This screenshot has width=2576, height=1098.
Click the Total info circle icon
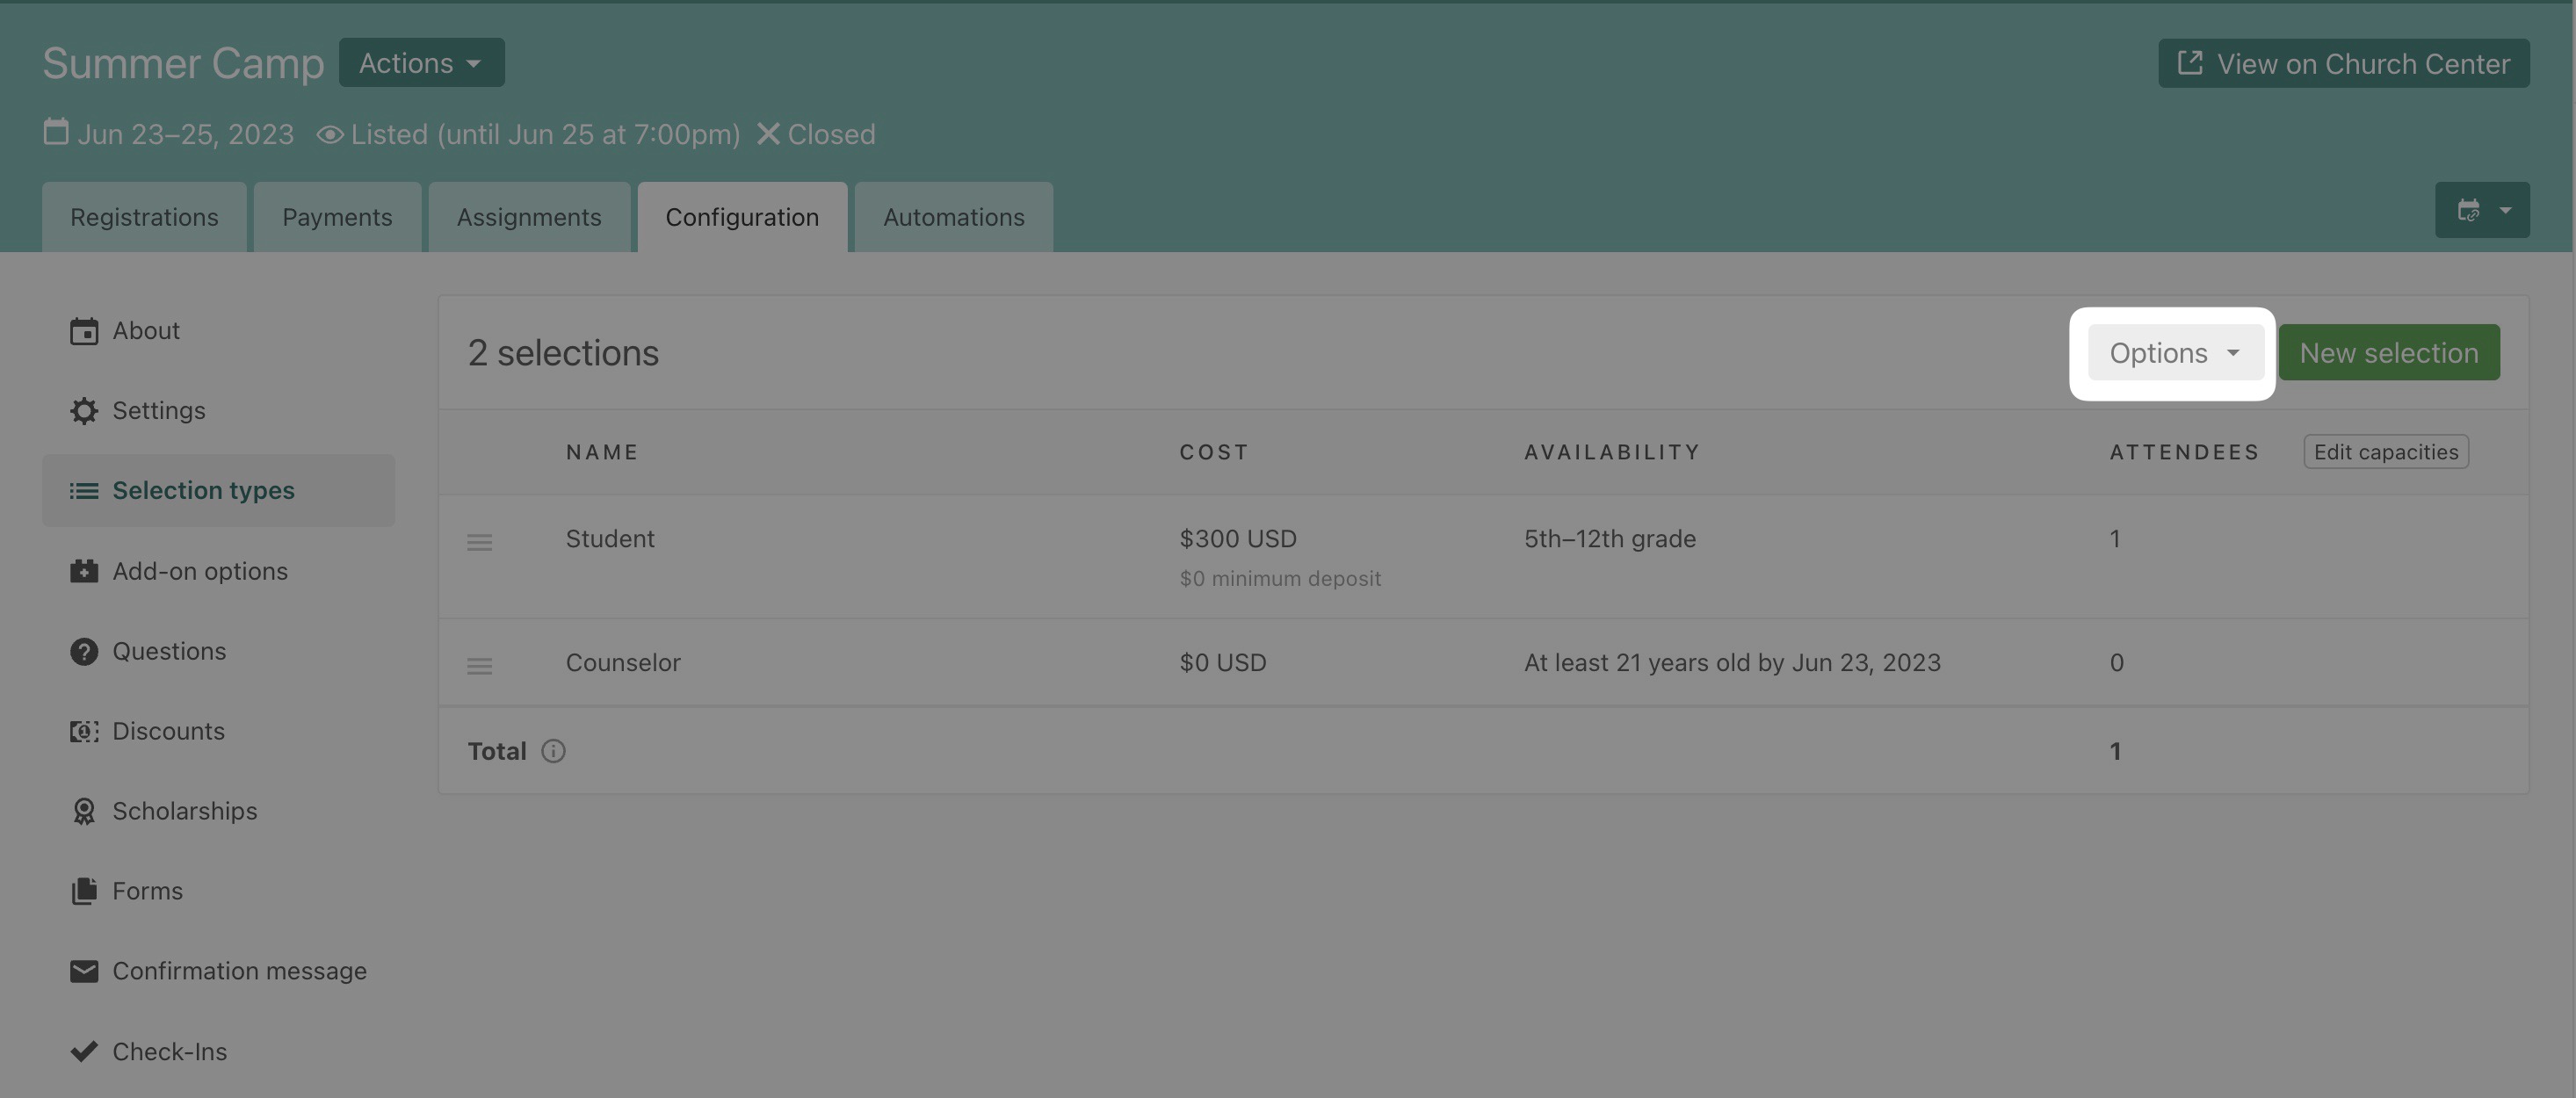[553, 751]
